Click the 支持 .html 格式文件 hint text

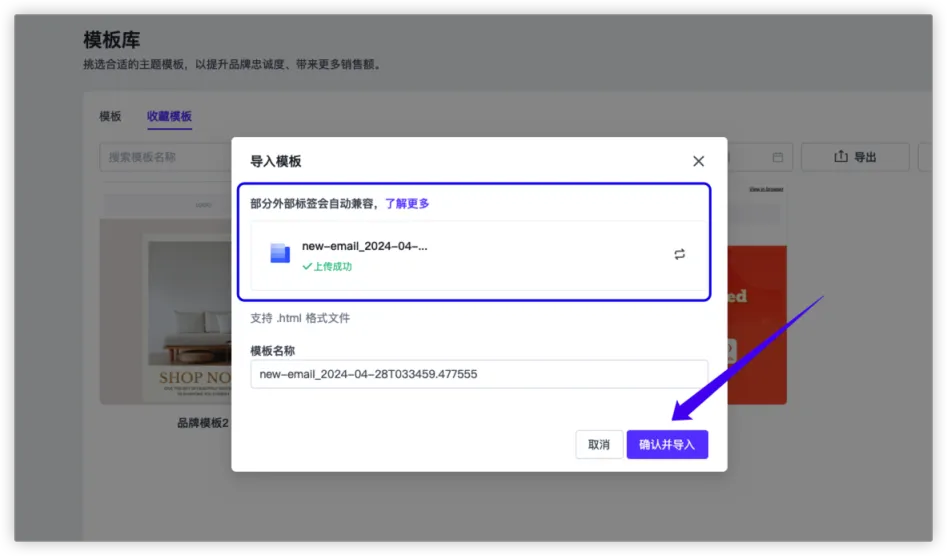300,318
